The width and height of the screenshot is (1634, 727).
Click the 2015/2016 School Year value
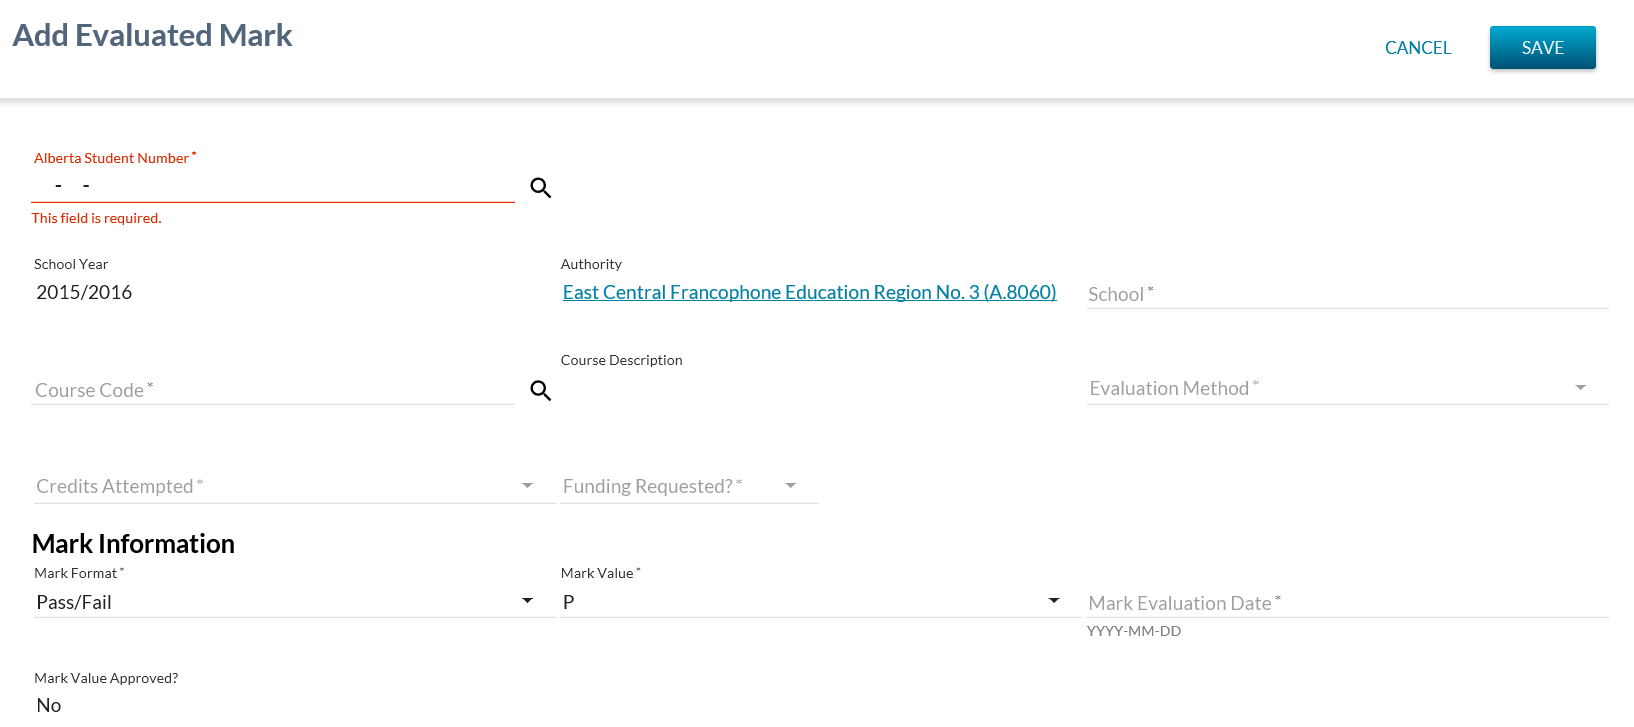click(x=84, y=292)
